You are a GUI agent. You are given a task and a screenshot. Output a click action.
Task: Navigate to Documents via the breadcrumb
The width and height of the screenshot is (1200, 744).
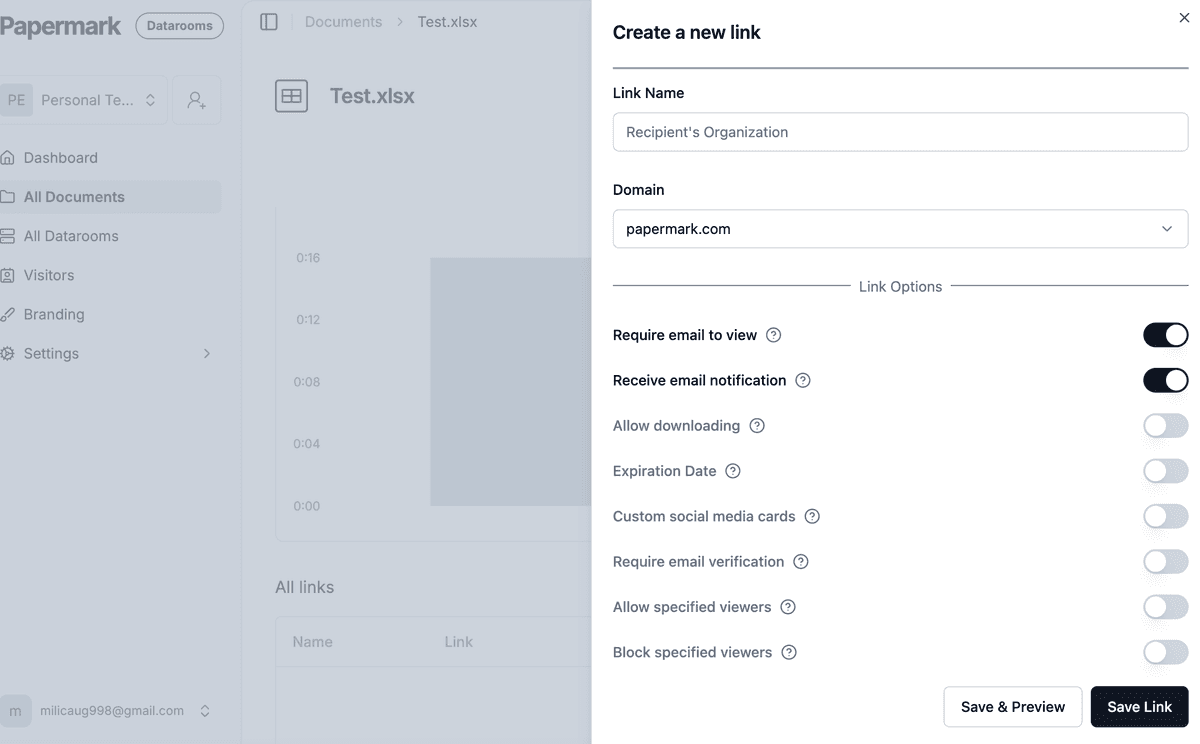(x=343, y=21)
